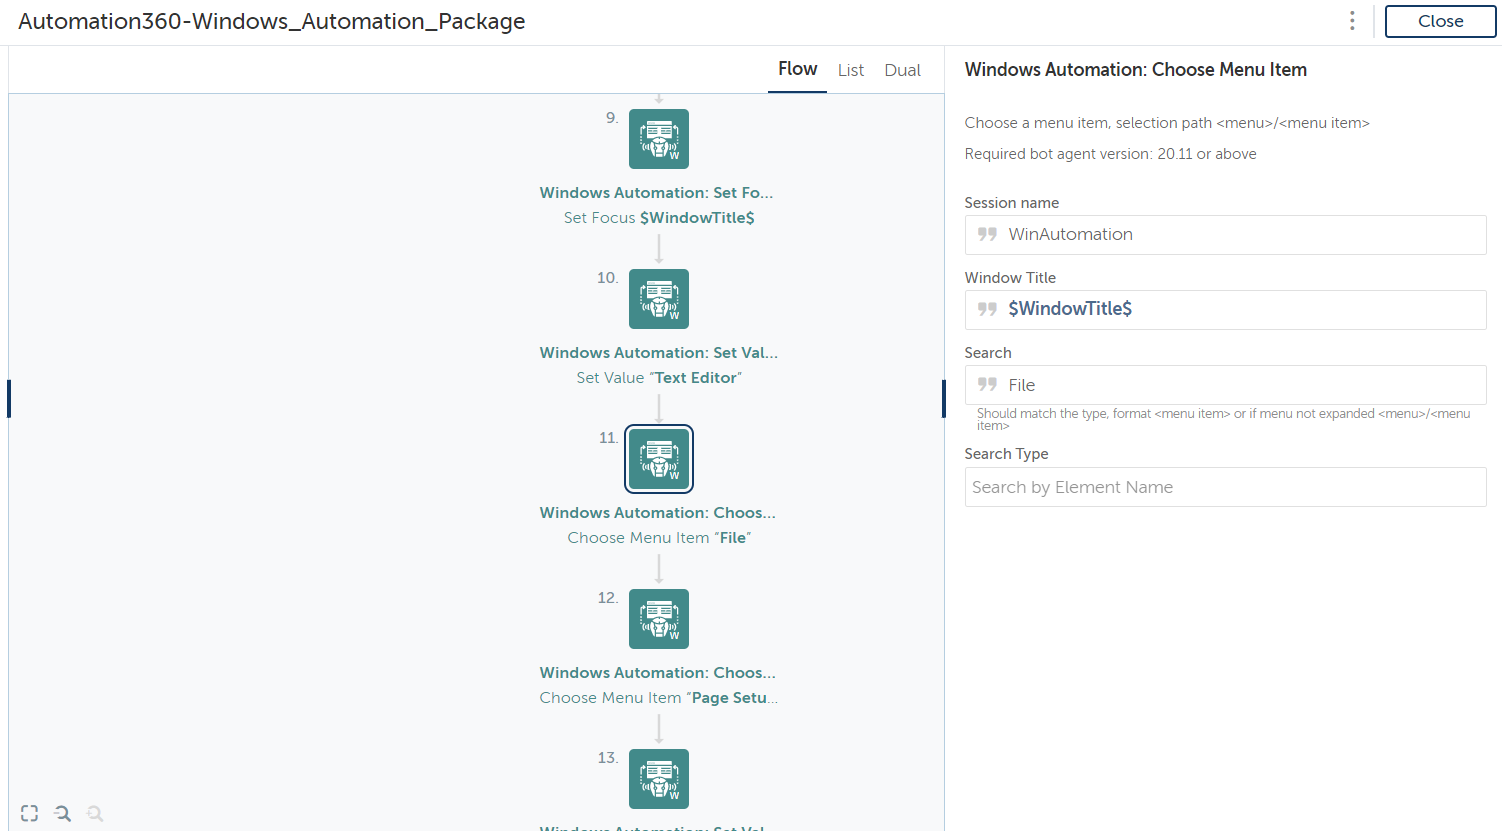Open the three-dot options menu beside Close
The height and width of the screenshot is (831, 1502).
(x=1352, y=21)
